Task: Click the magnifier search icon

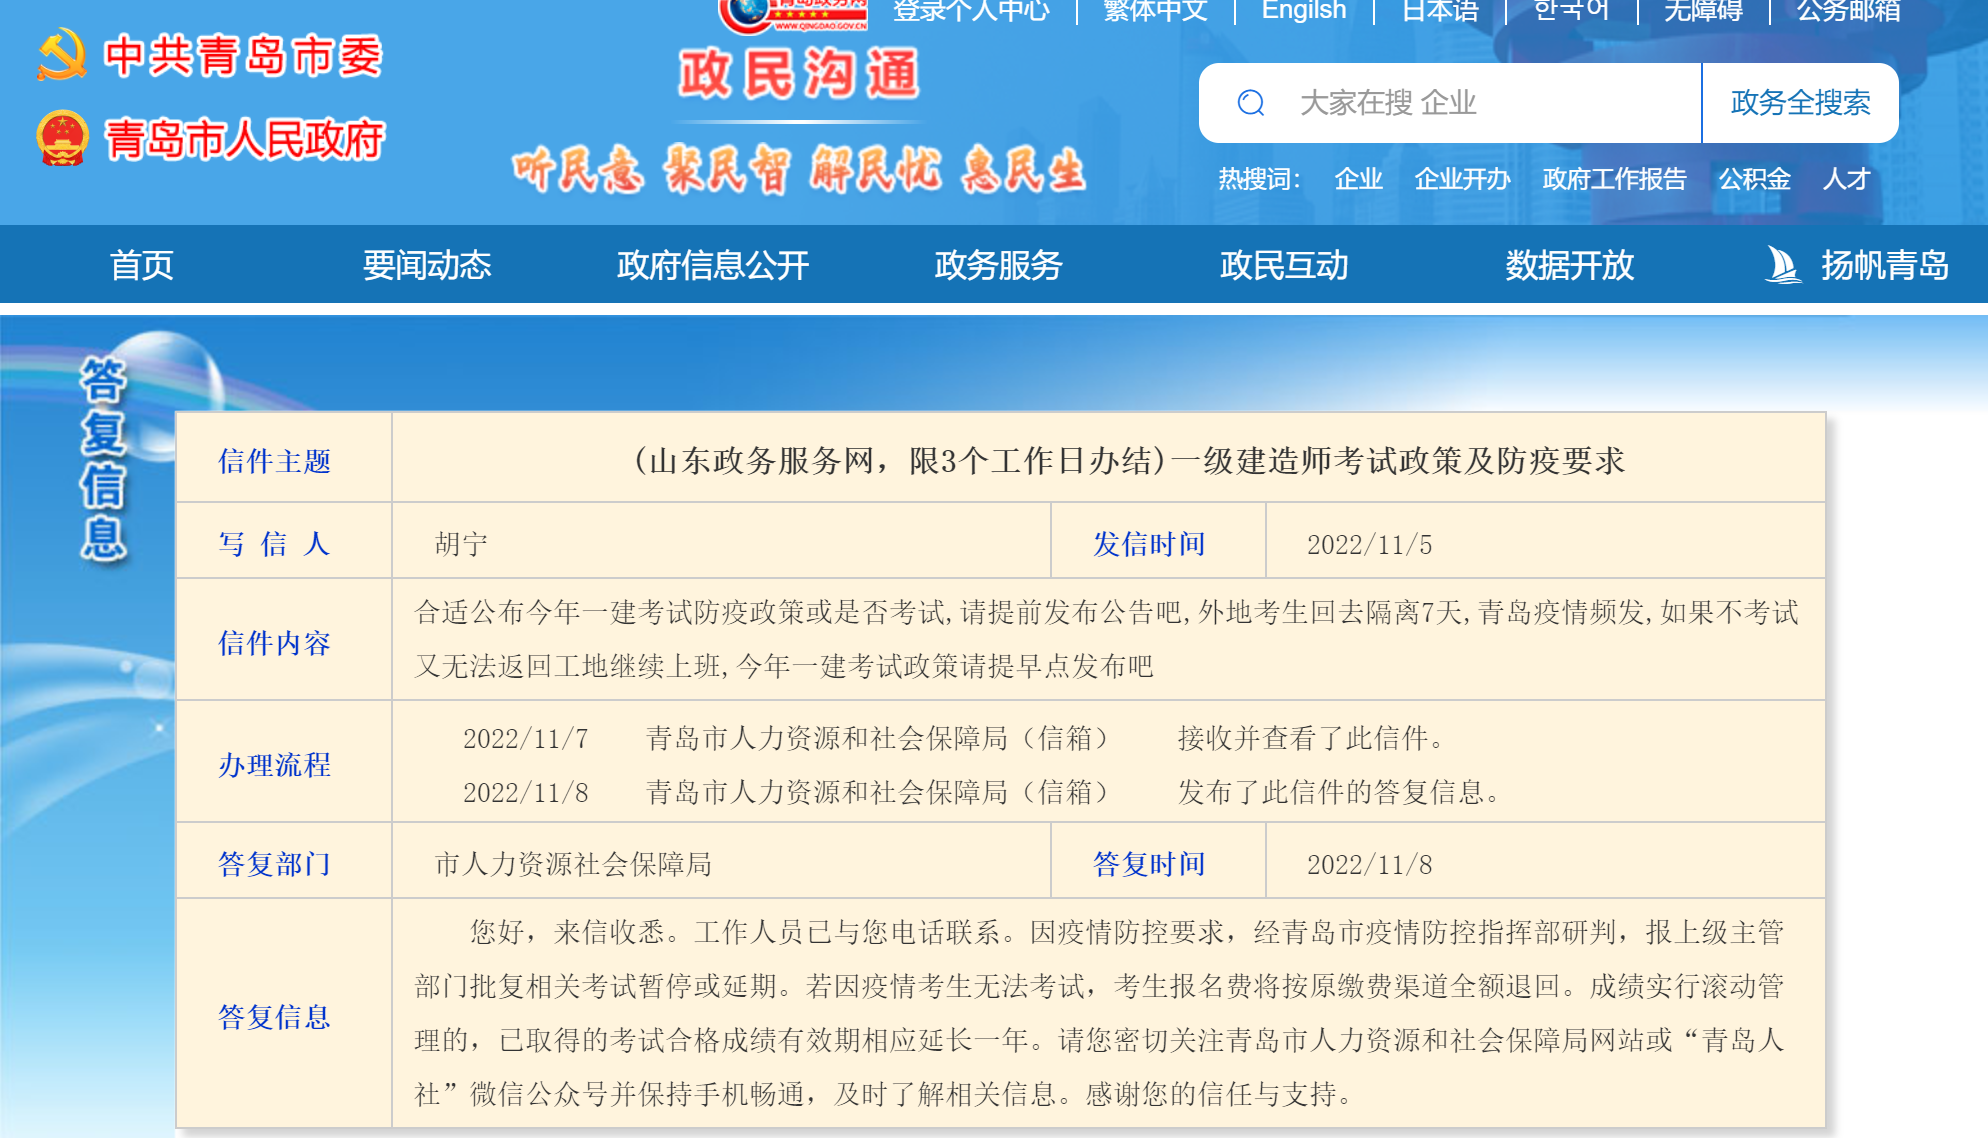Action: point(1251,103)
